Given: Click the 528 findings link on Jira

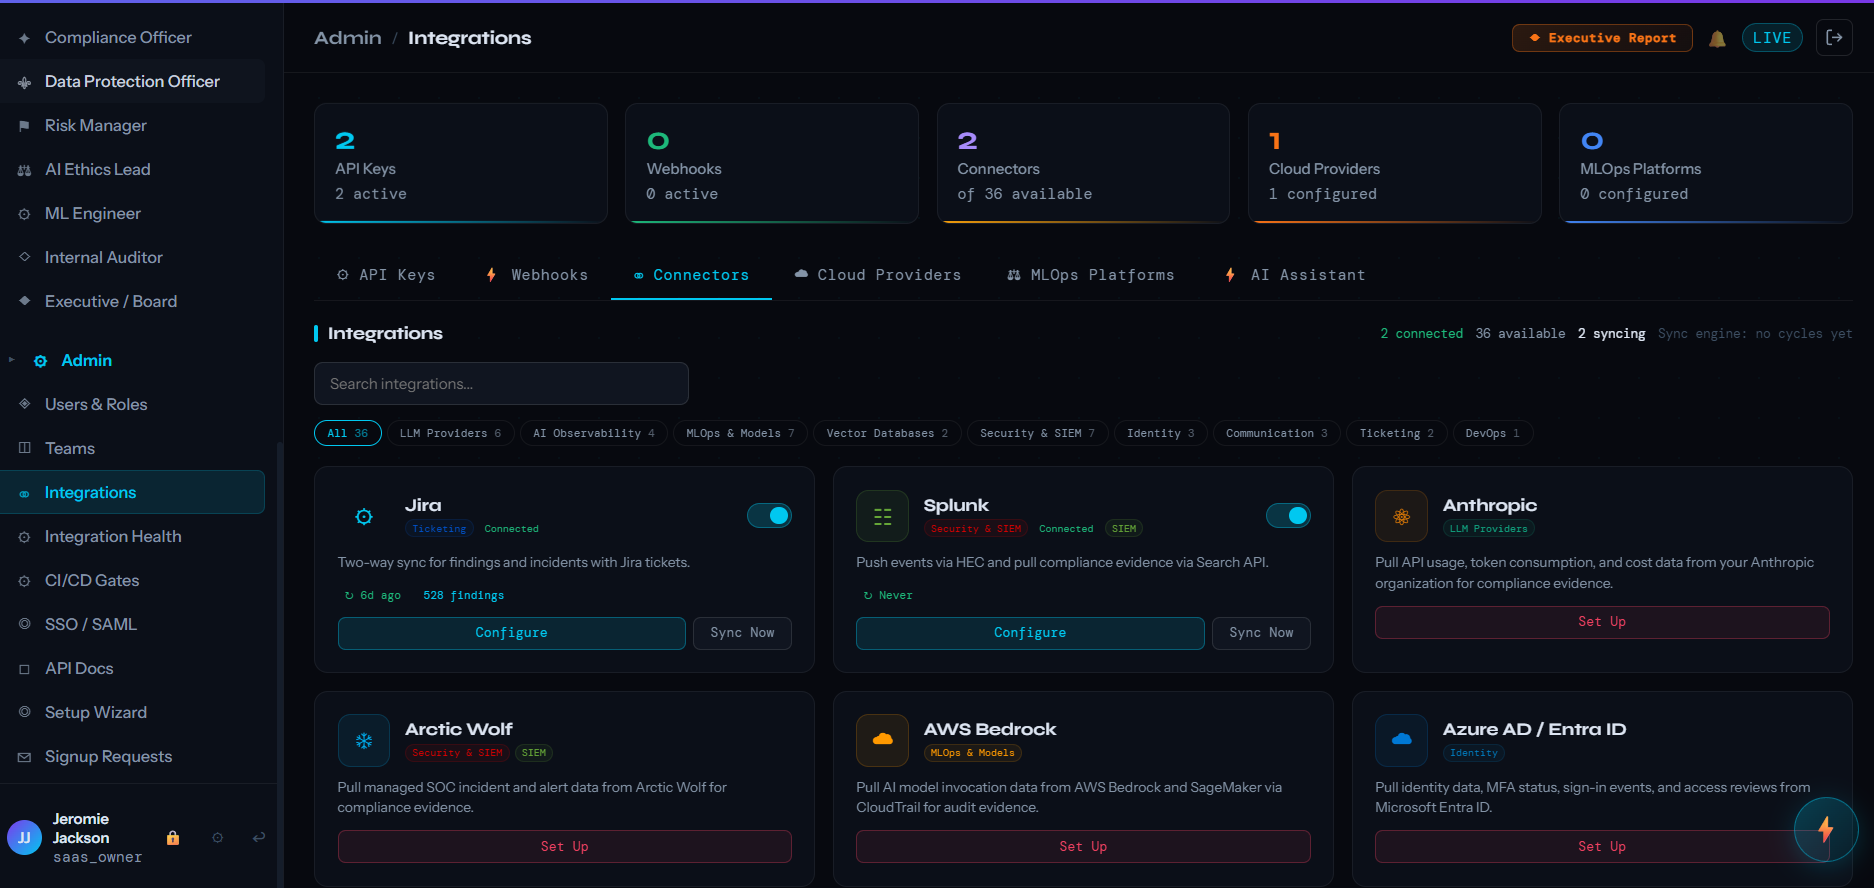Looking at the screenshot, I should point(463,595).
